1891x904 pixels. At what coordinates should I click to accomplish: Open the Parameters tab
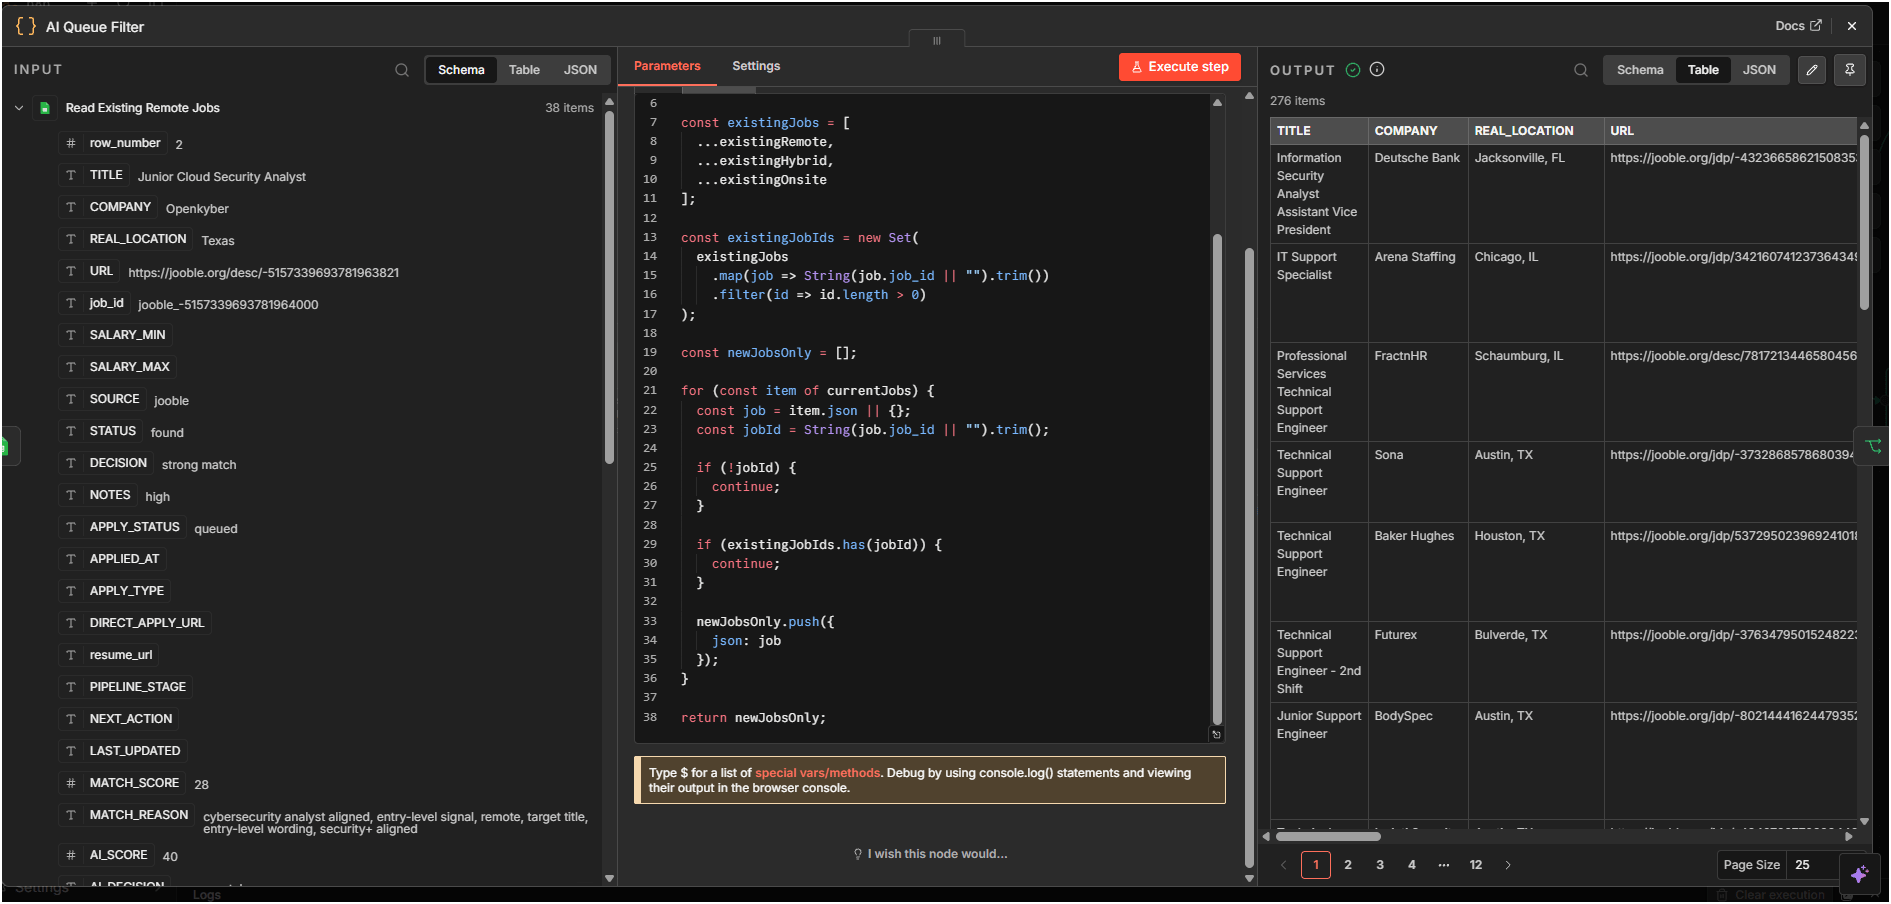pyautogui.click(x=667, y=66)
